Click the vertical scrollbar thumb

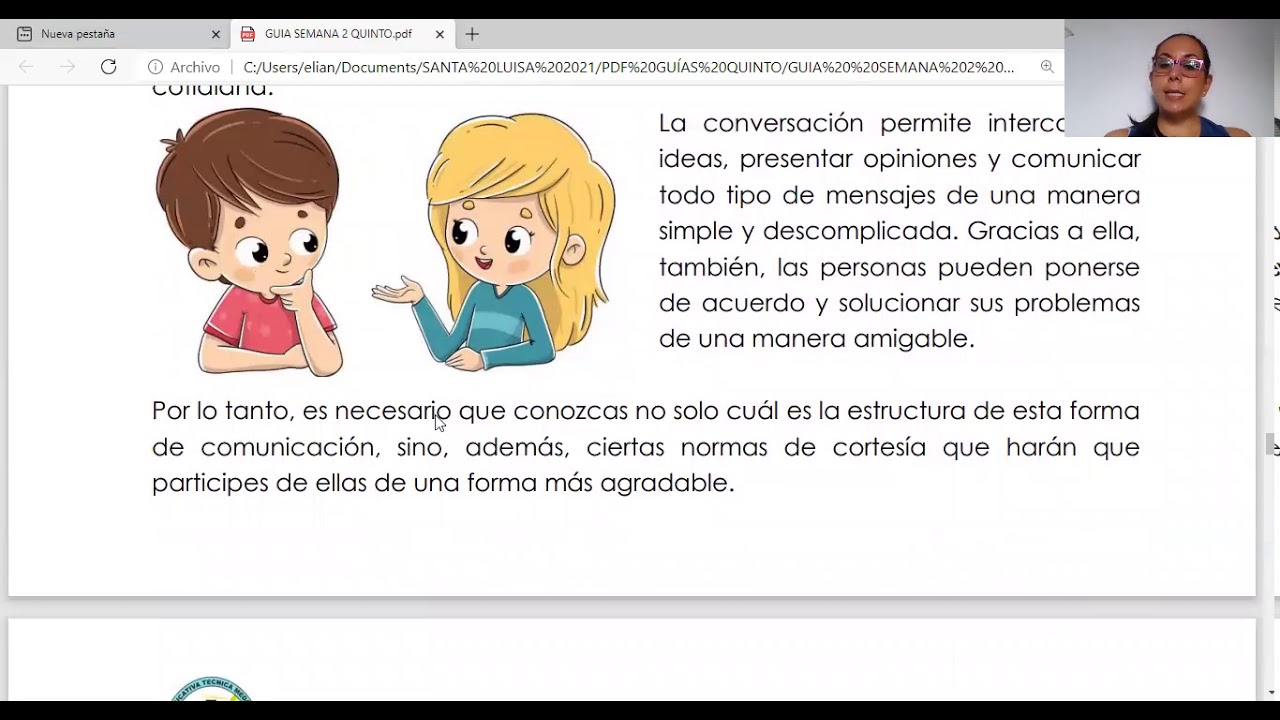(x=1271, y=444)
